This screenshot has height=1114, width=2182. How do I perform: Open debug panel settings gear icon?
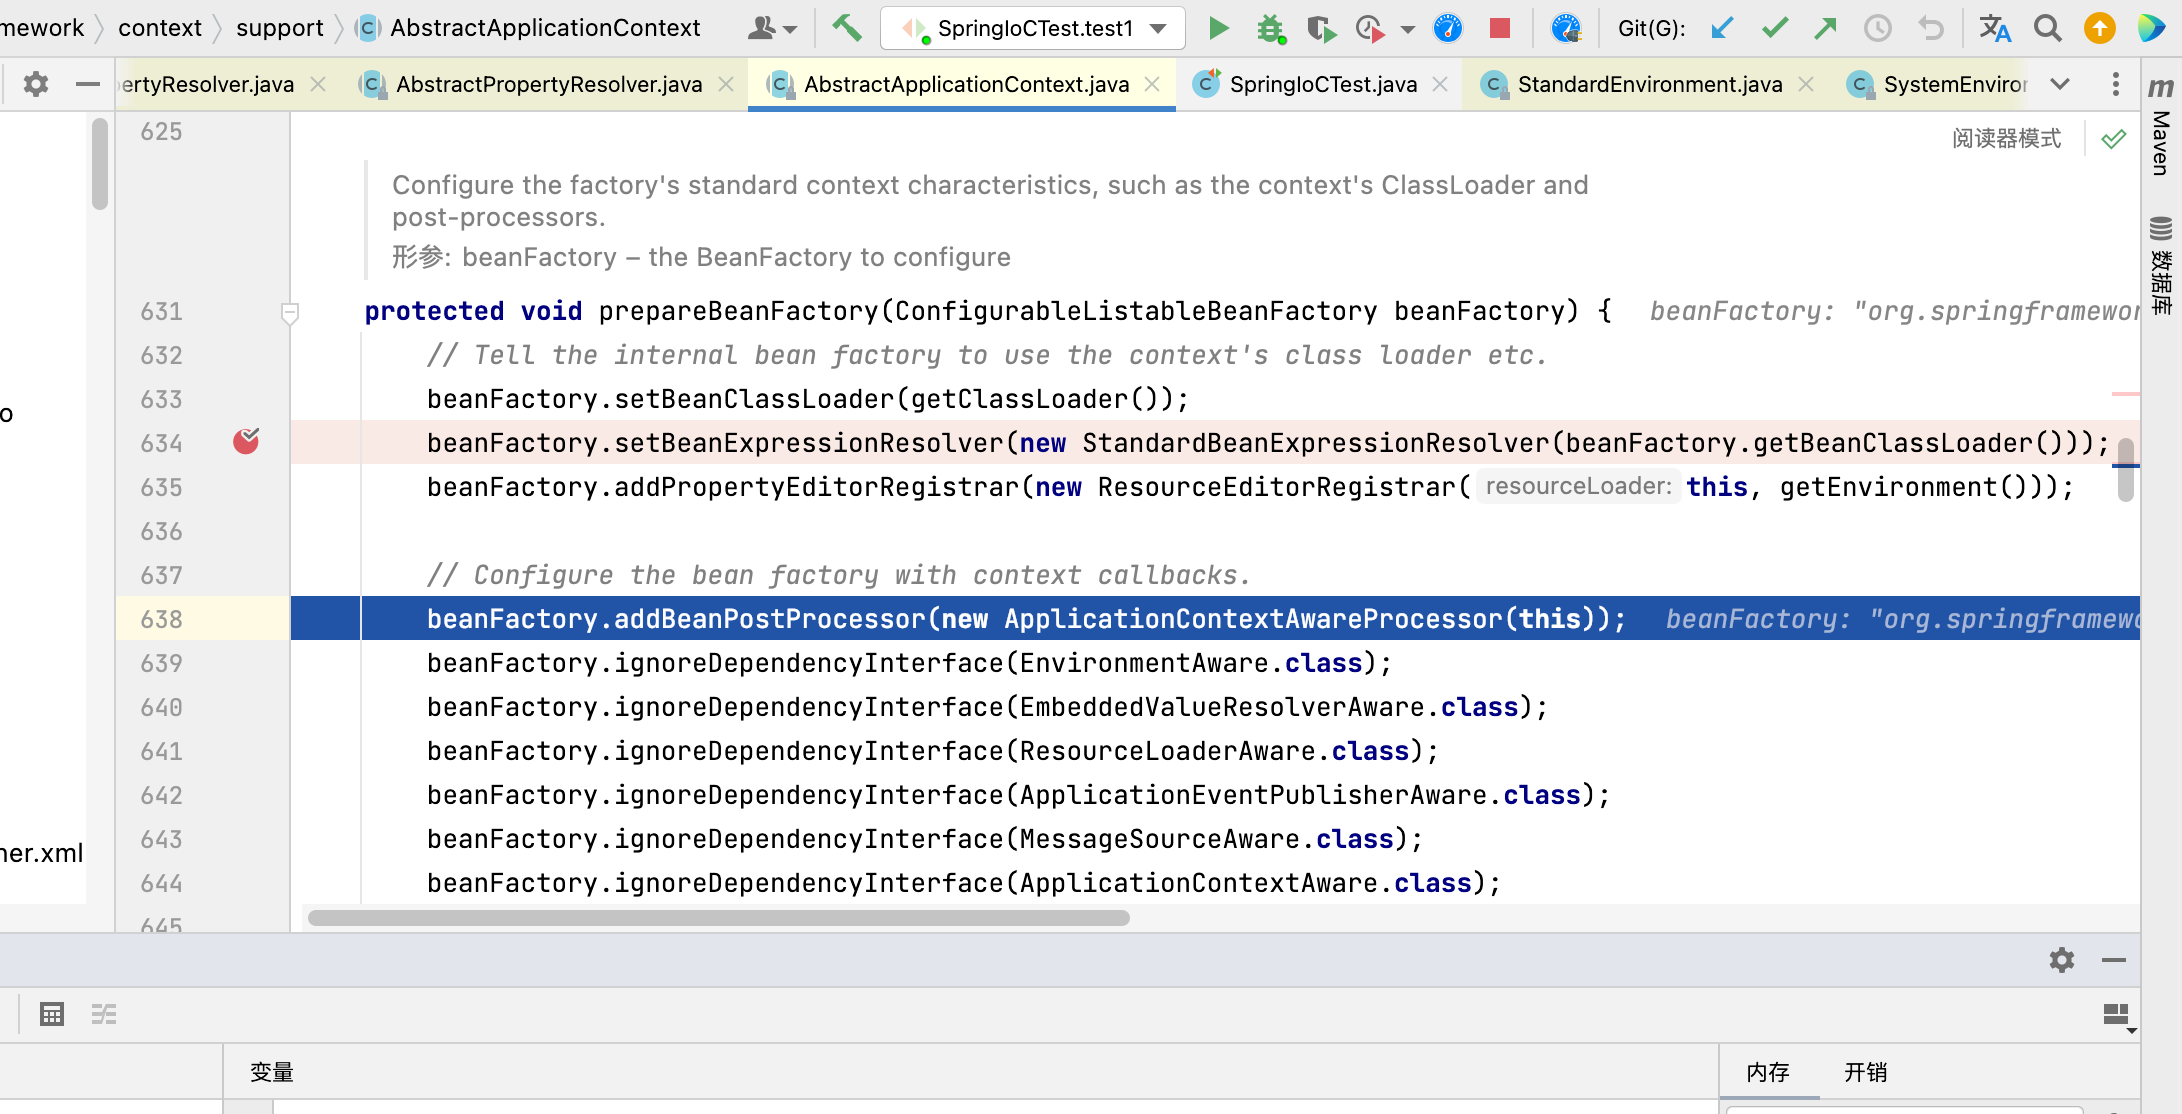click(x=2061, y=960)
